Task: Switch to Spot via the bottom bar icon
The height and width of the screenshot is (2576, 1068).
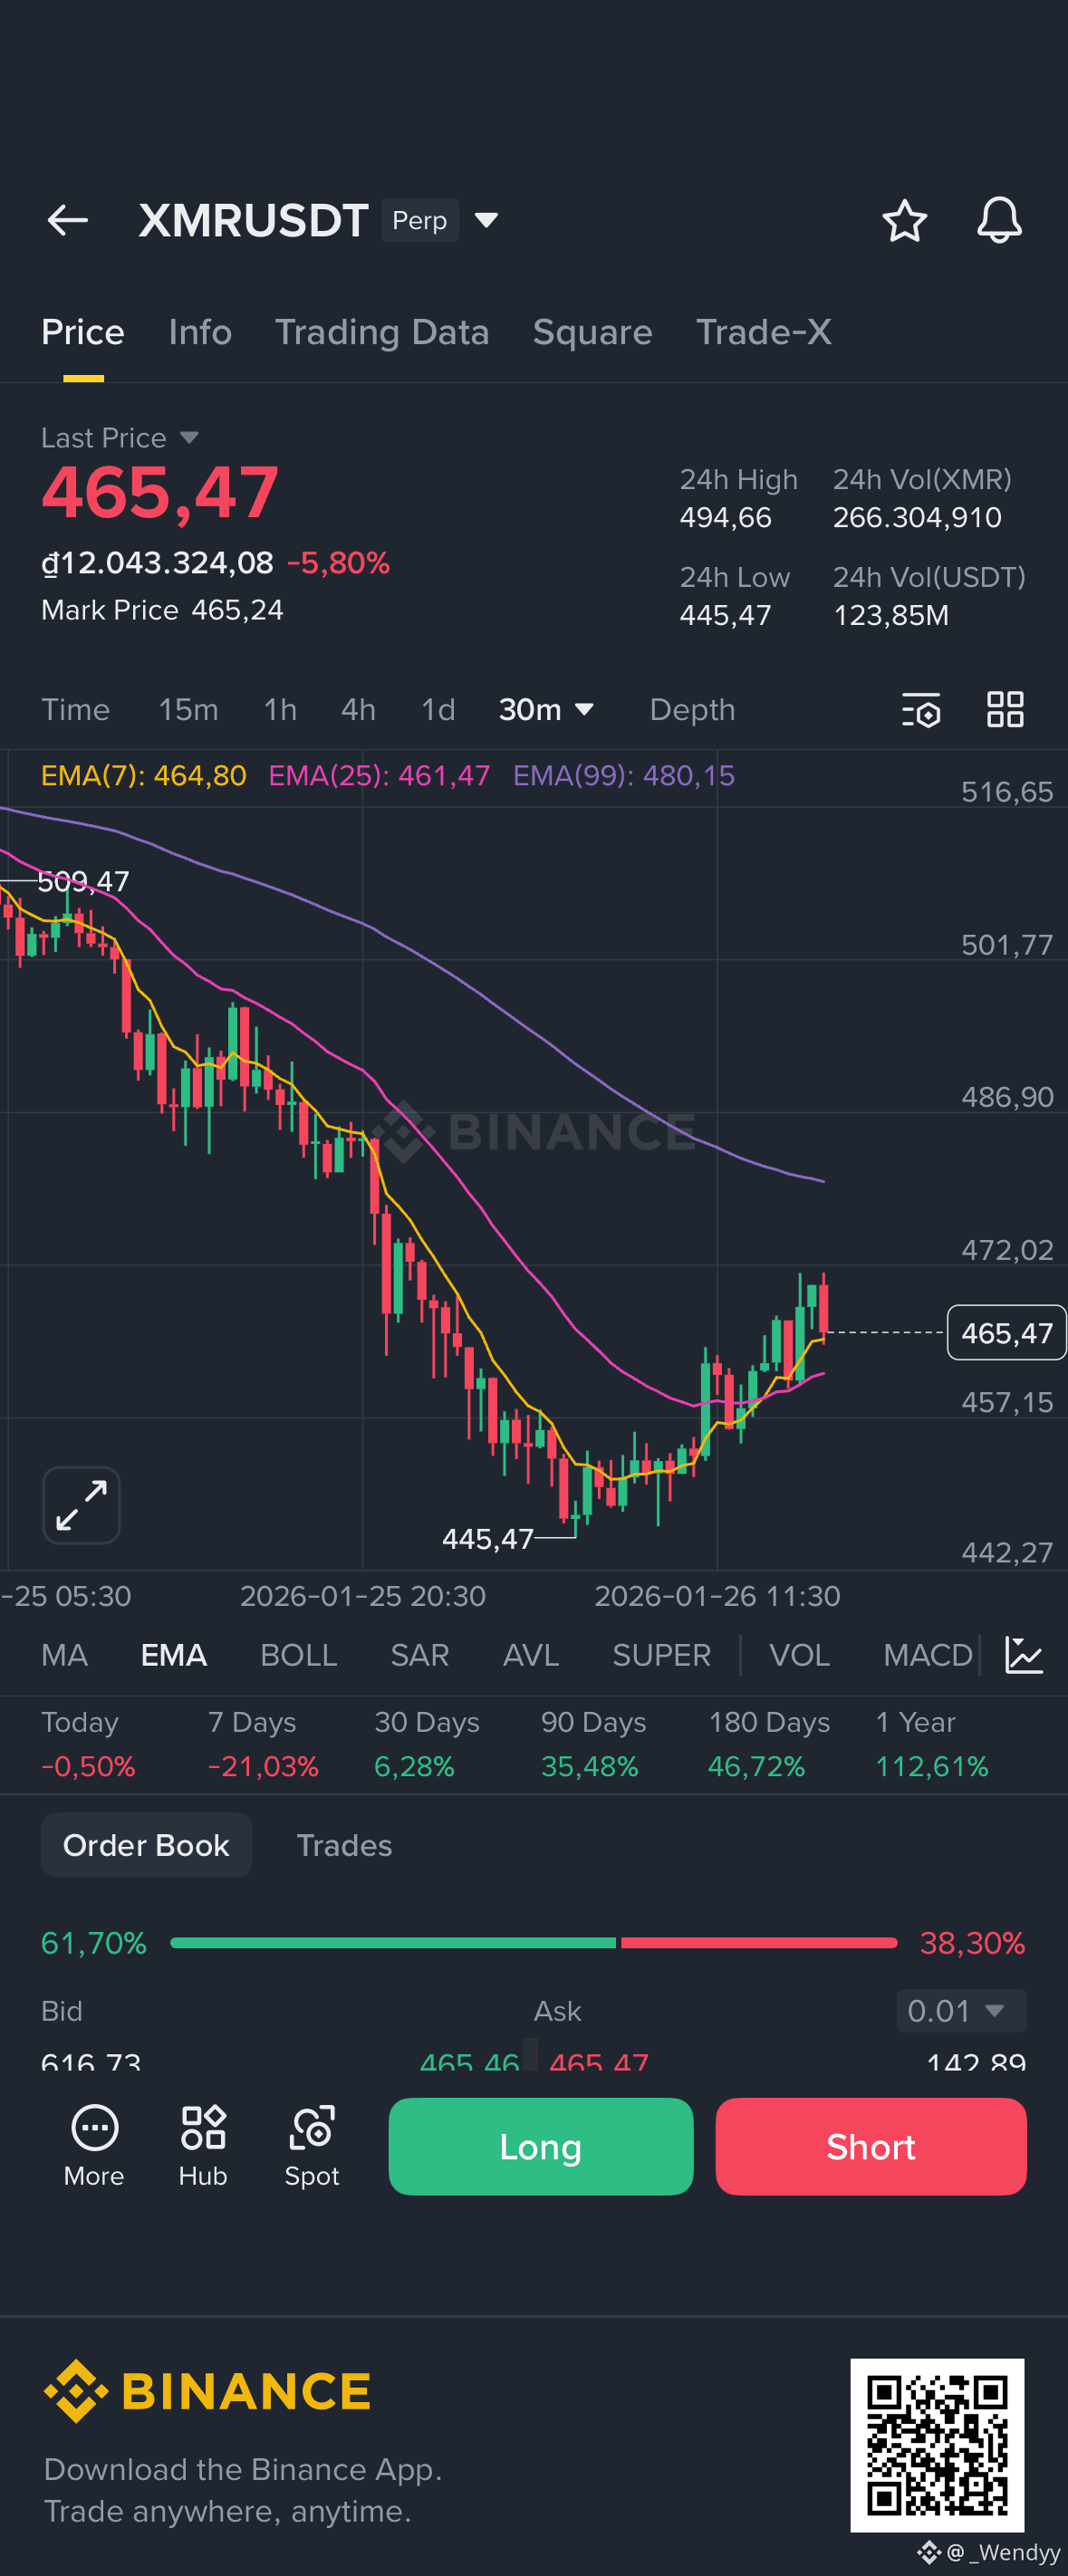Action: tap(312, 2146)
